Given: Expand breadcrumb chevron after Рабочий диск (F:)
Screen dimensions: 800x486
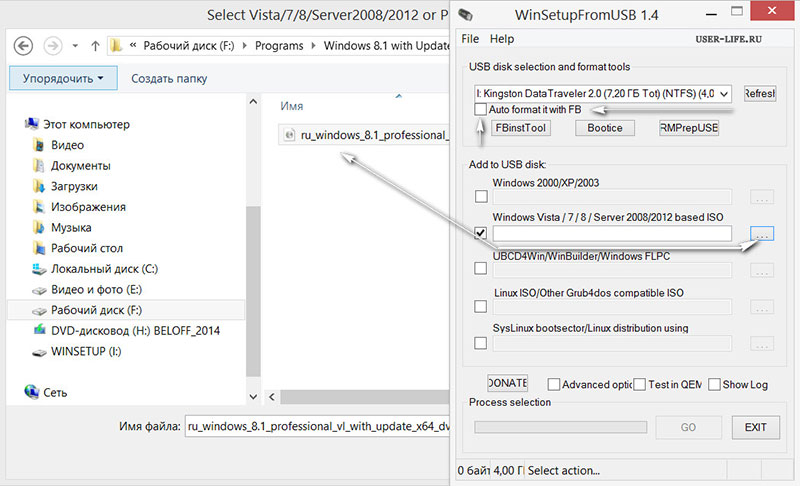Looking at the screenshot, I should point(244,46).
